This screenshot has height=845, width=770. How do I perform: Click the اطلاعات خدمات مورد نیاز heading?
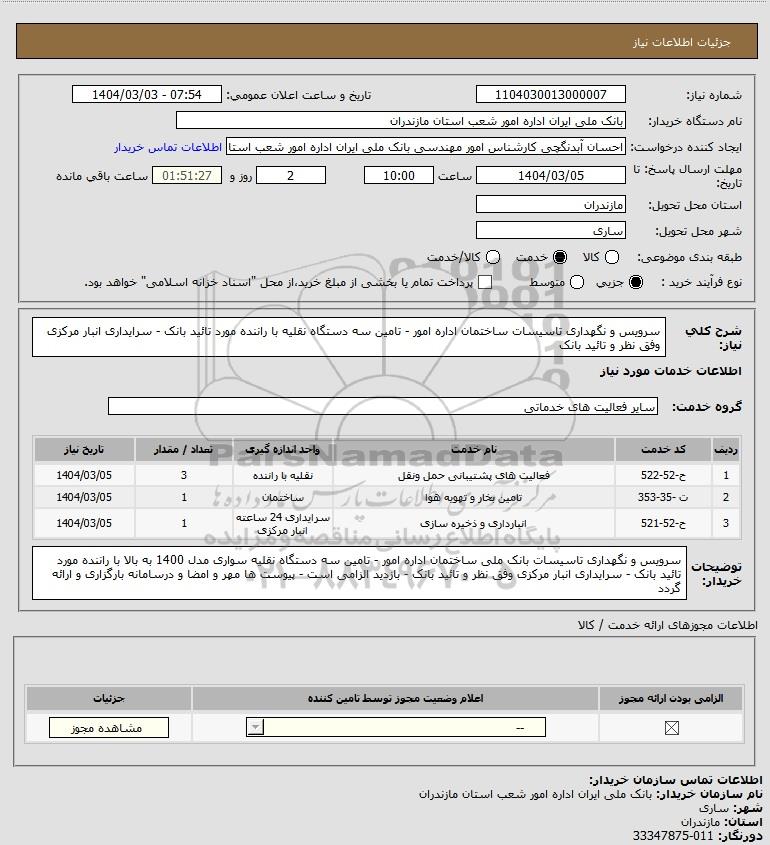tap(671, 371)
